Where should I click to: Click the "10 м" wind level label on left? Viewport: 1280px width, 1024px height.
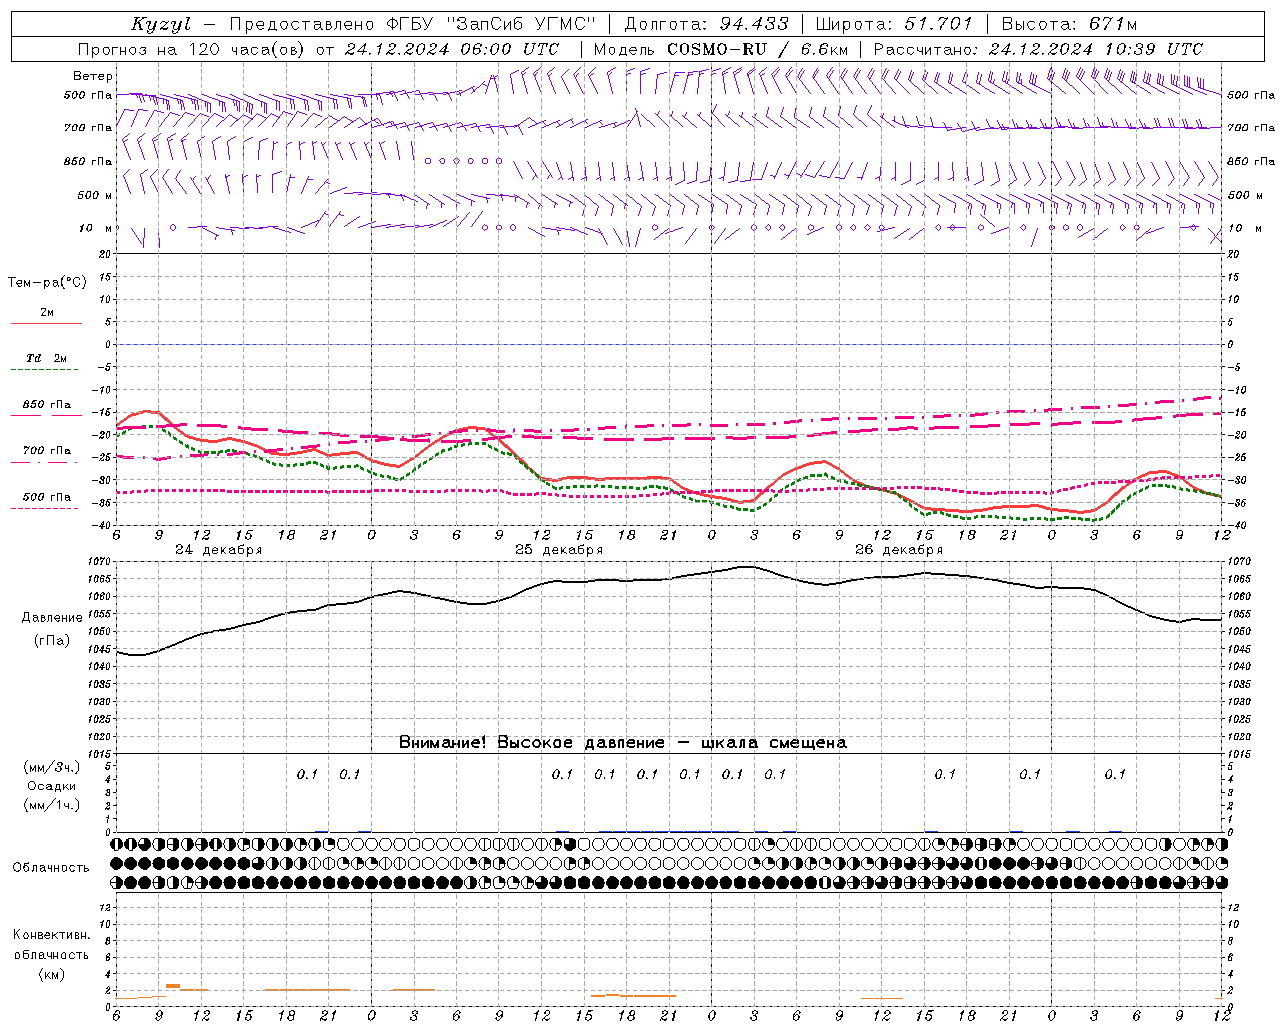(96, 228)
